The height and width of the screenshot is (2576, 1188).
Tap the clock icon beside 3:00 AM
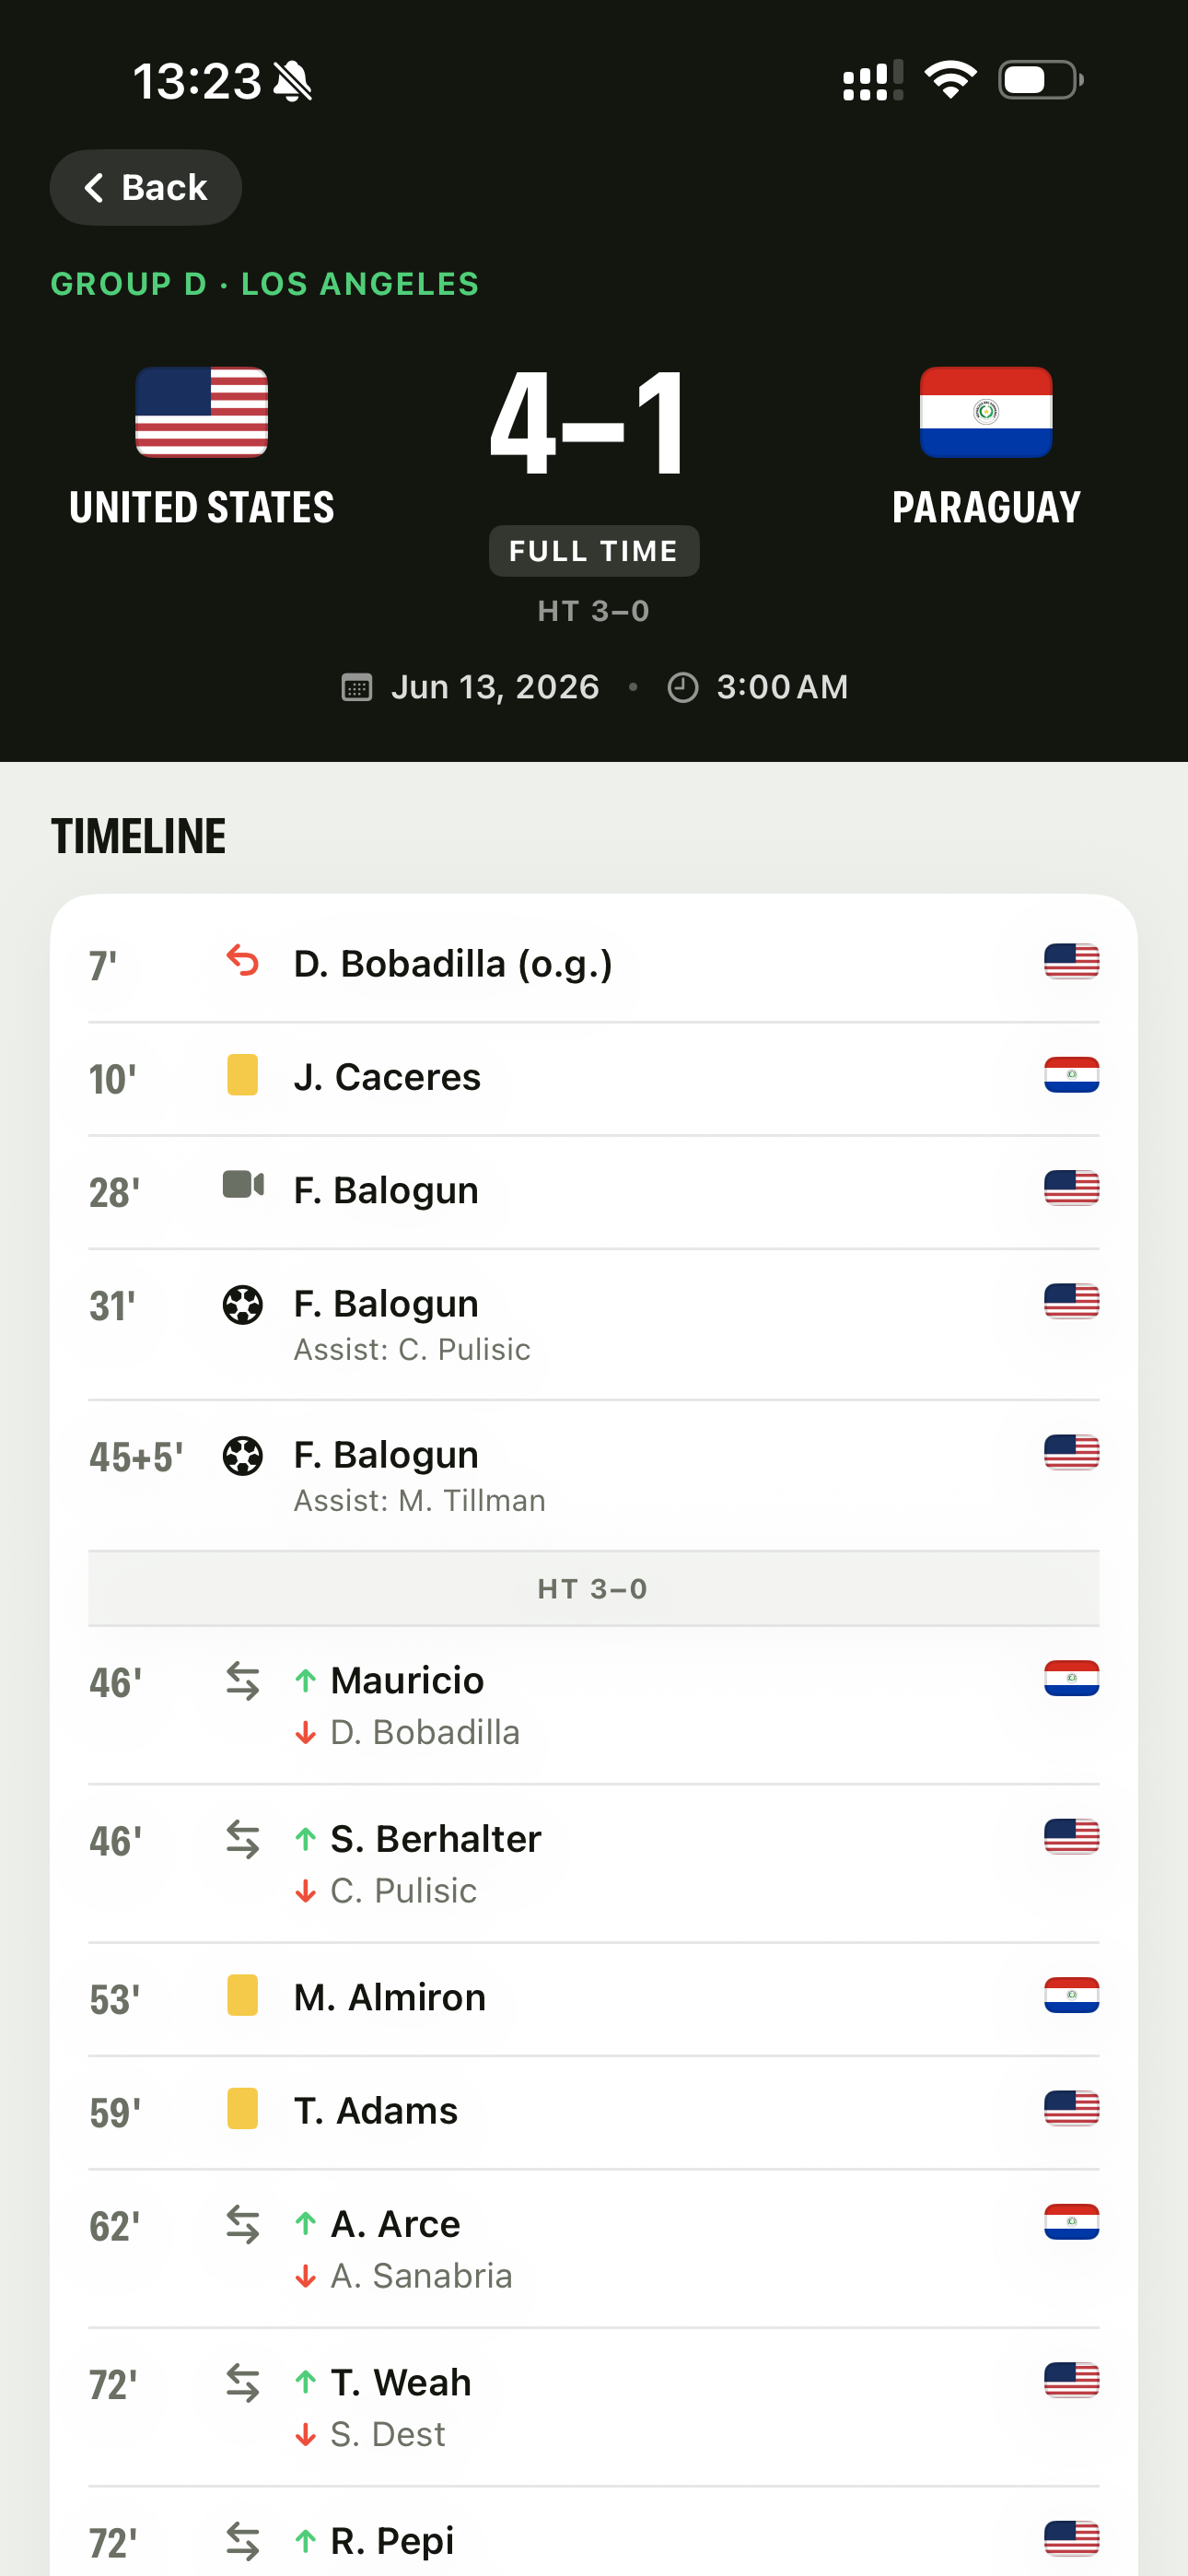pos(683,688)
